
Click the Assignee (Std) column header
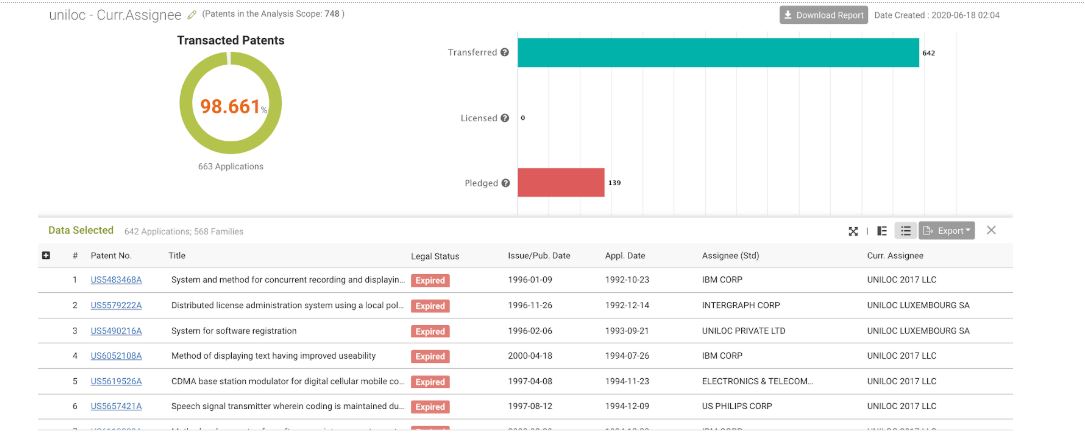click(x=731, y=256)
